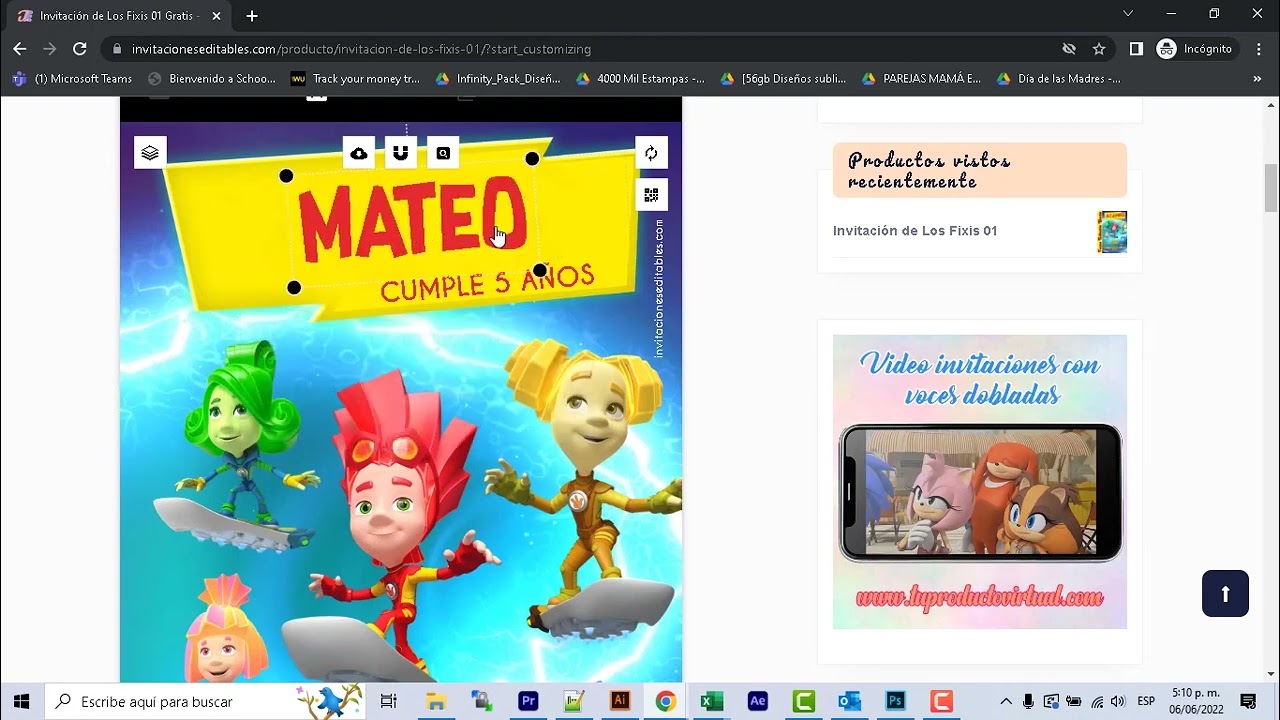Image resolution: width=1280 pixels, height=720 pixels.
Task: Click the refresh/reset icon on the canvas
Action: point(651,153)
